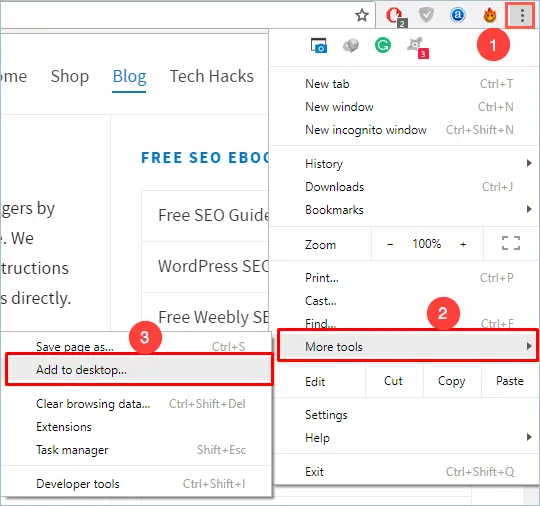Click Paste in the Edit row
This screenshot has width=540, height=506.
tap(510, 381)
